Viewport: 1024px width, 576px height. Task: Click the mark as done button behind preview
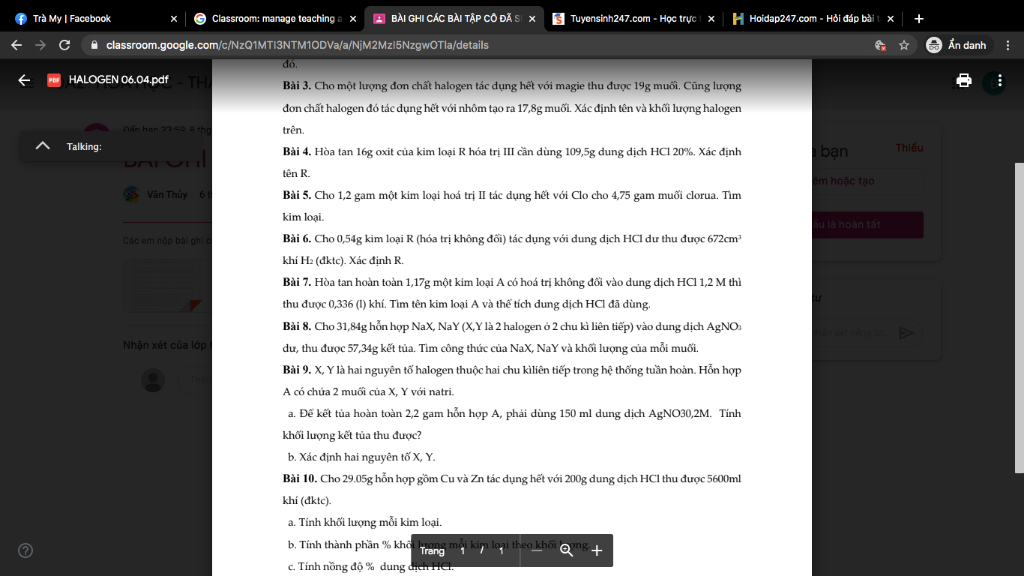coord(868,225)
